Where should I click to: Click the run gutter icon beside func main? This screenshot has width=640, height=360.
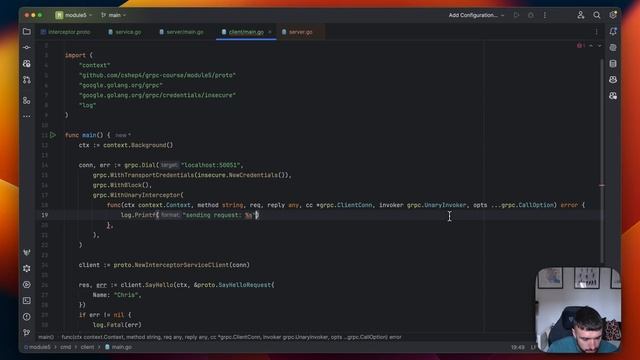[53, 135]
